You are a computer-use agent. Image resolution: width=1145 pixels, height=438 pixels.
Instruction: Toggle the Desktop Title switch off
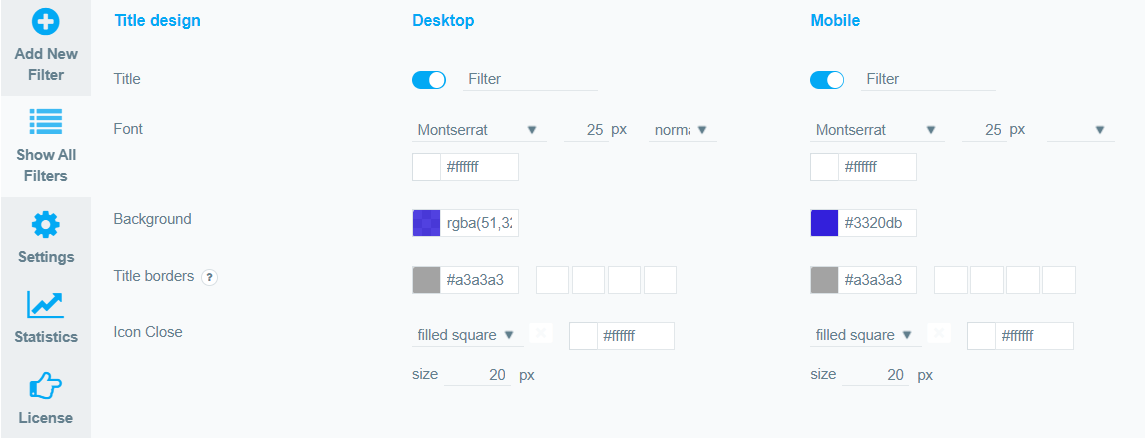429,80
